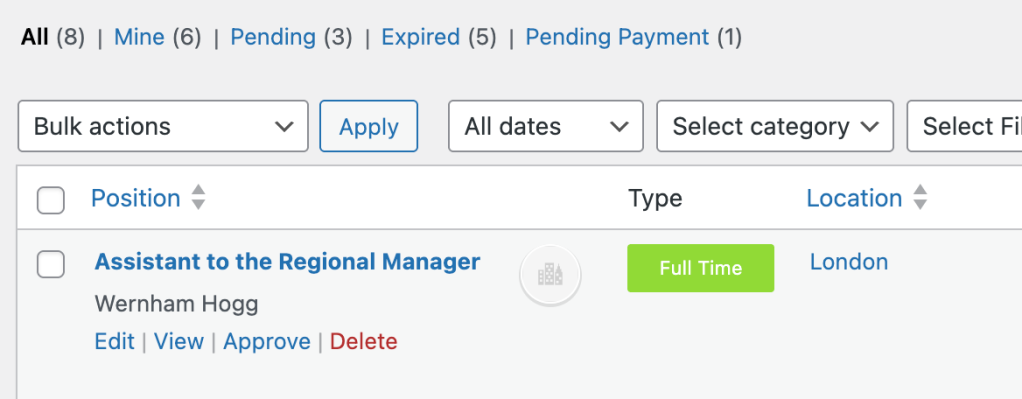This screenshot has width=1022, height=399.
Task: Click the Apply button
Action: coord(368,126)
